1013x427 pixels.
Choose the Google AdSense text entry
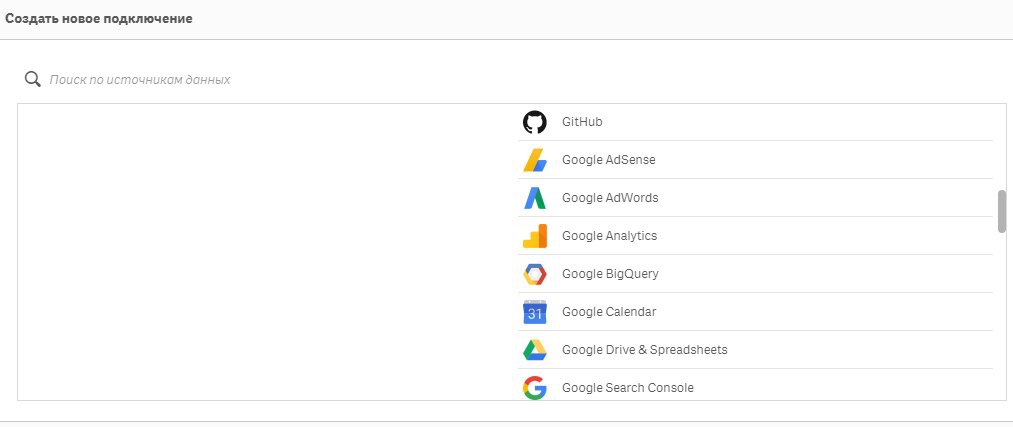(x=609, y=160)
